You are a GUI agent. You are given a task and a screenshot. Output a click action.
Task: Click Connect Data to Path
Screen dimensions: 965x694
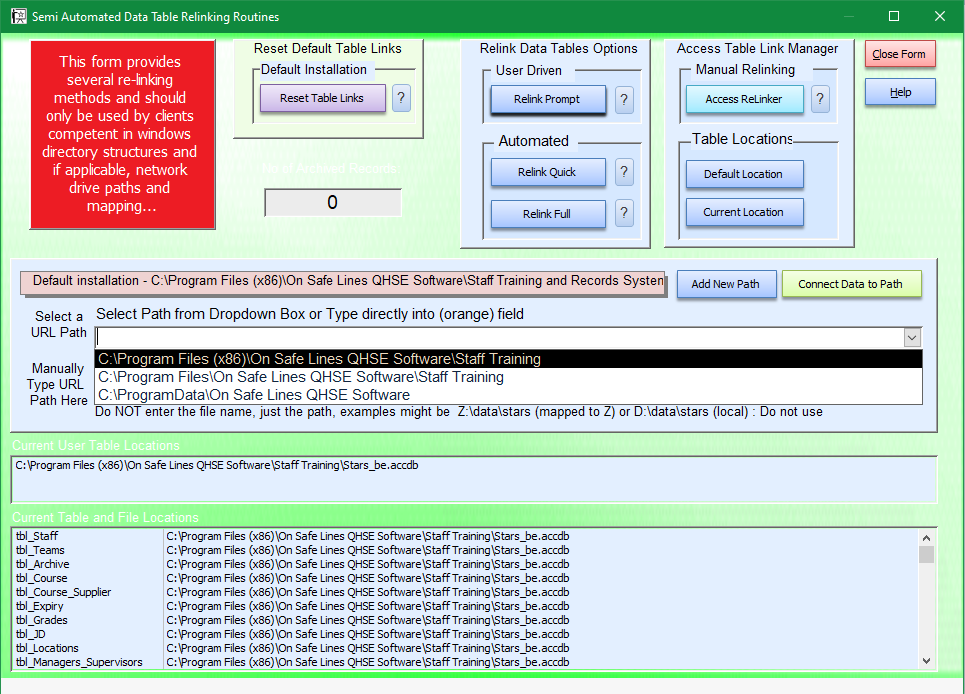[851, 284]
